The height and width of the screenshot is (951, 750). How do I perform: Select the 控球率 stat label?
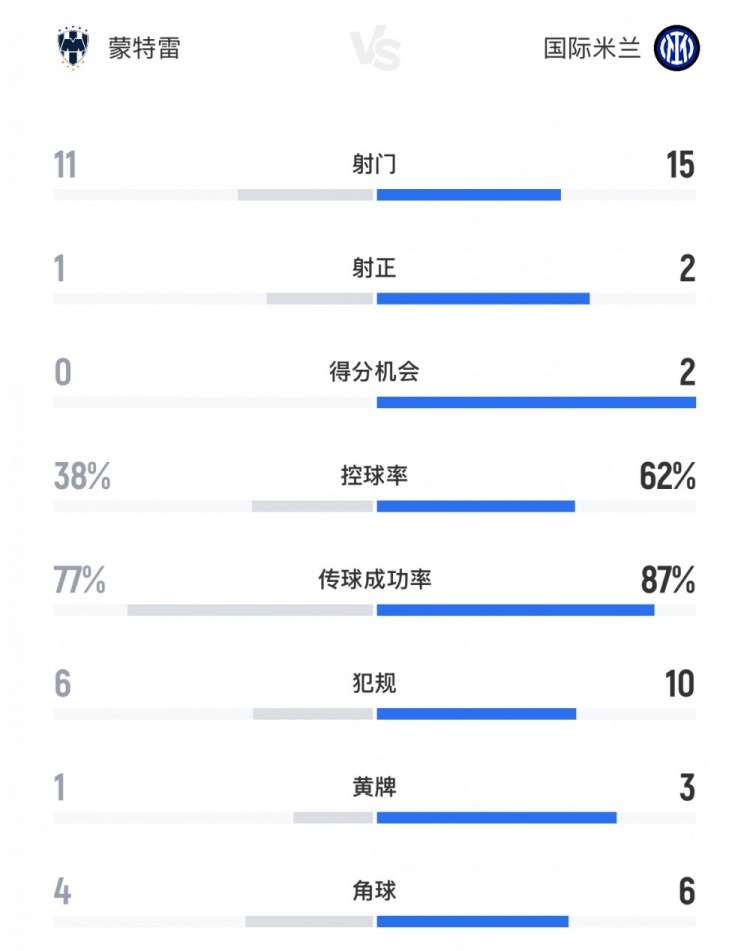(374, 476)
